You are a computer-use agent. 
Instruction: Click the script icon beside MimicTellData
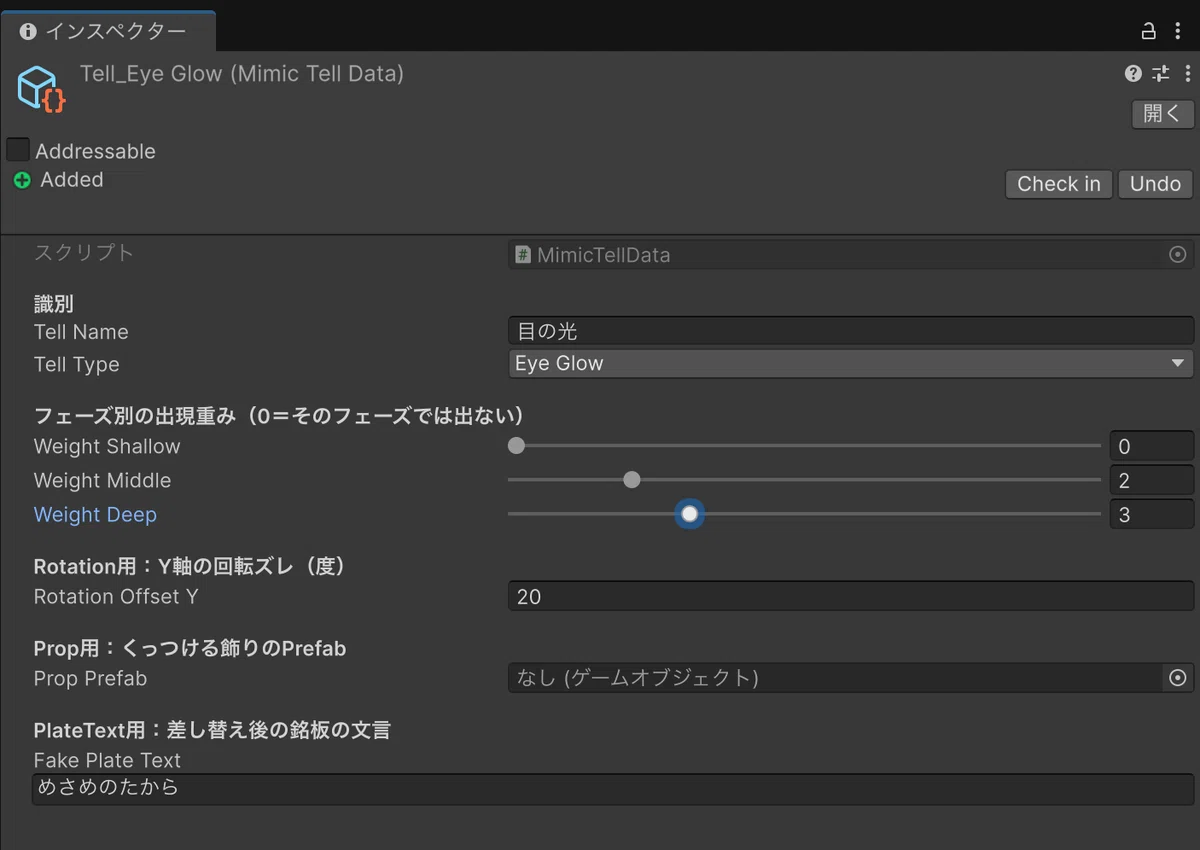pyautogui.click(x=522, y=255)
